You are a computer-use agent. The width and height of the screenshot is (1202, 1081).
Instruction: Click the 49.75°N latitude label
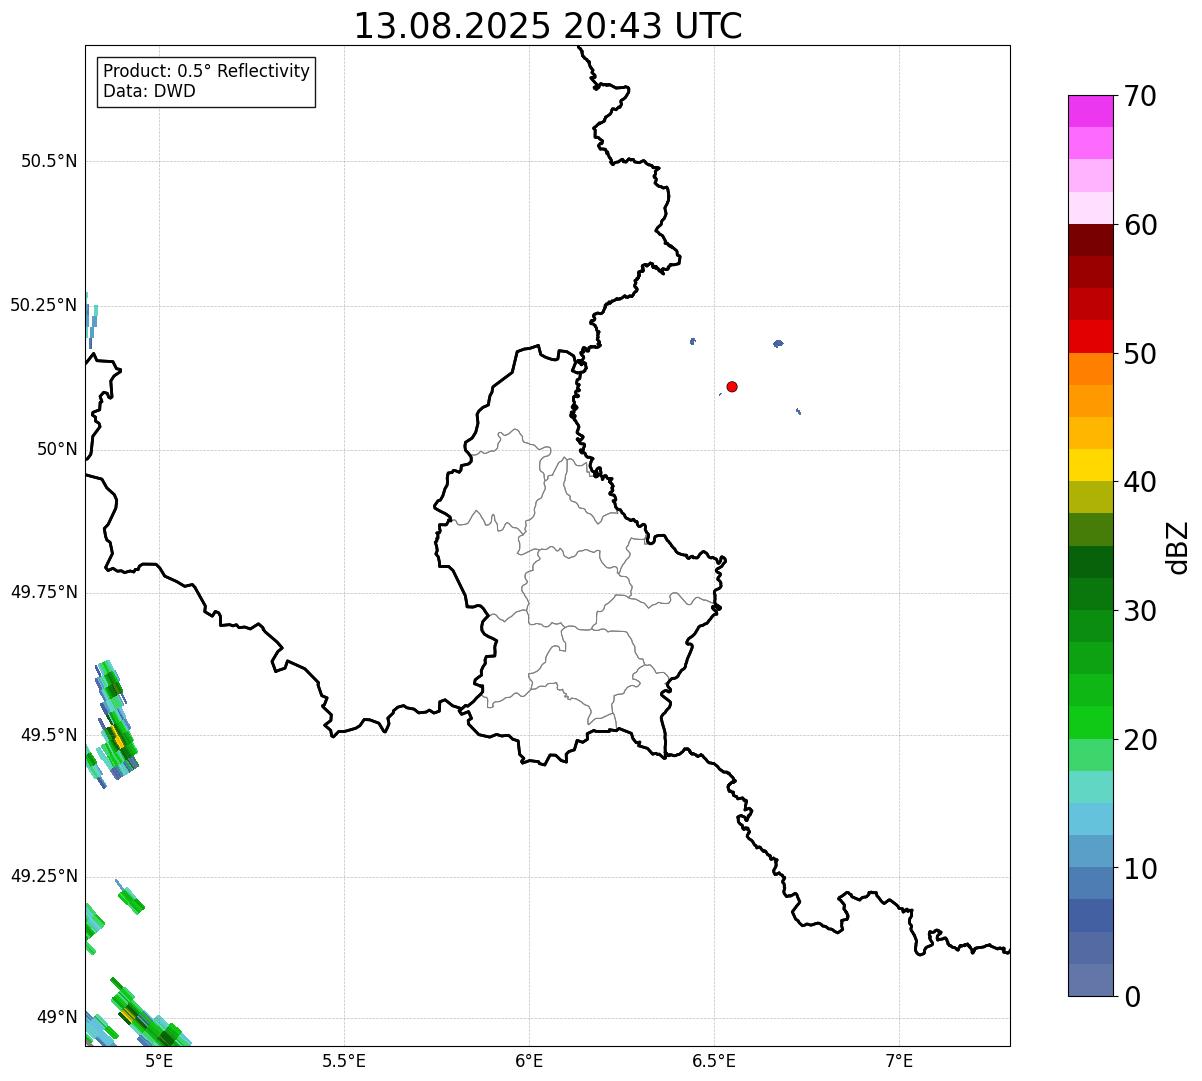point(44,592)
